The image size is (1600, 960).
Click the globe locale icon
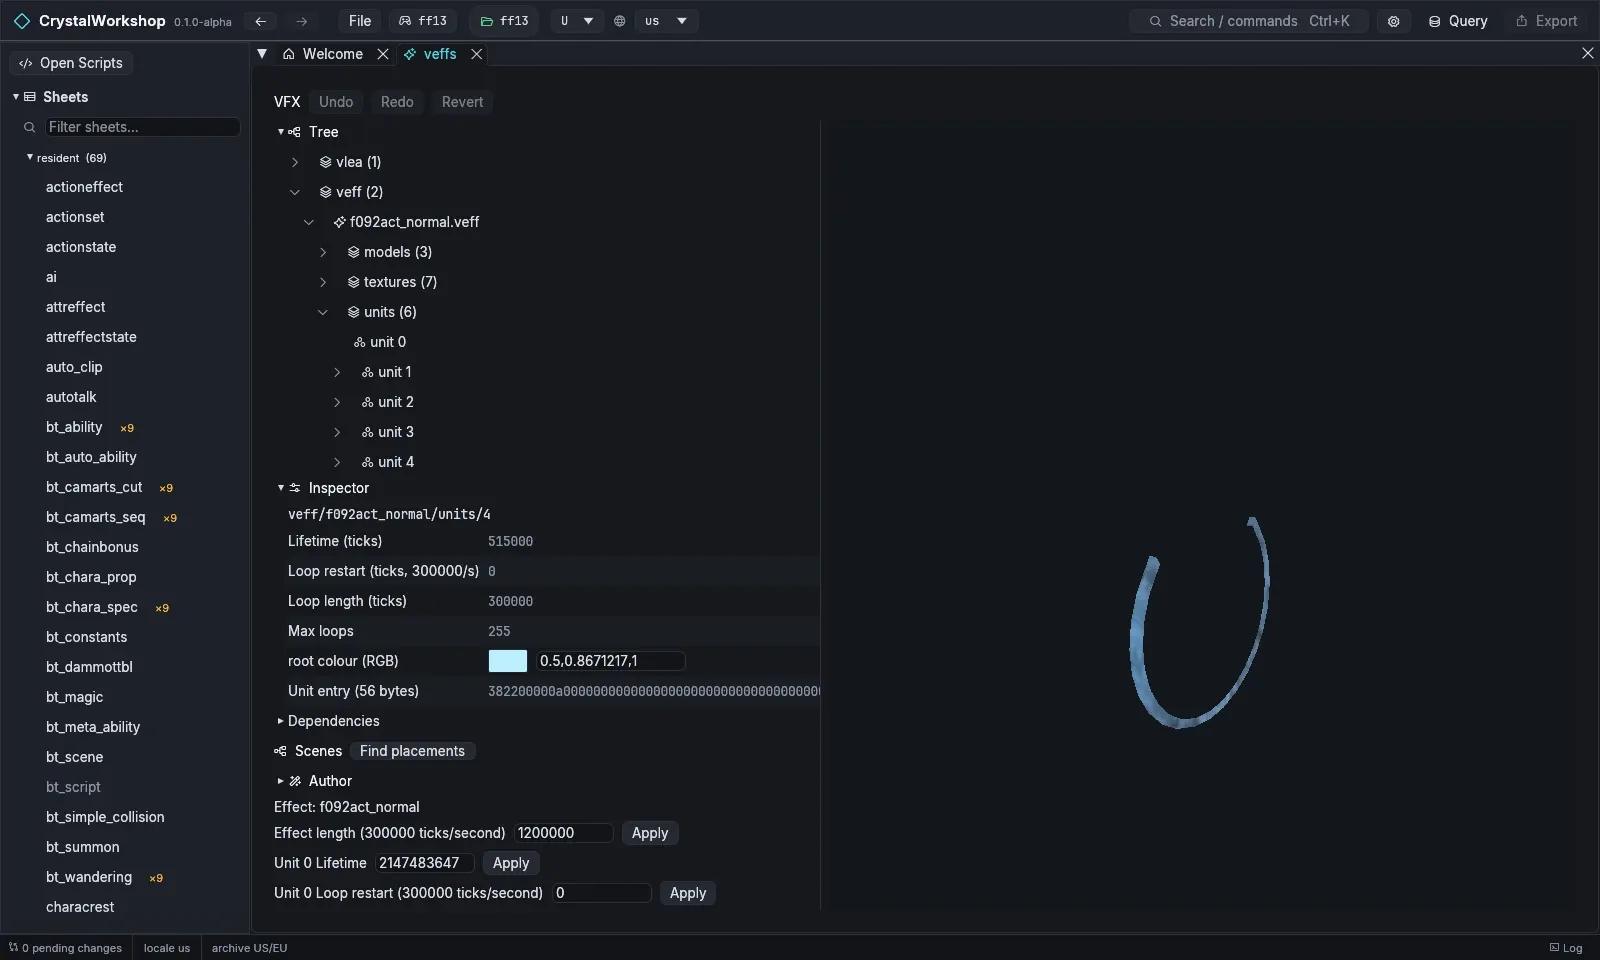tap(620, 21)
